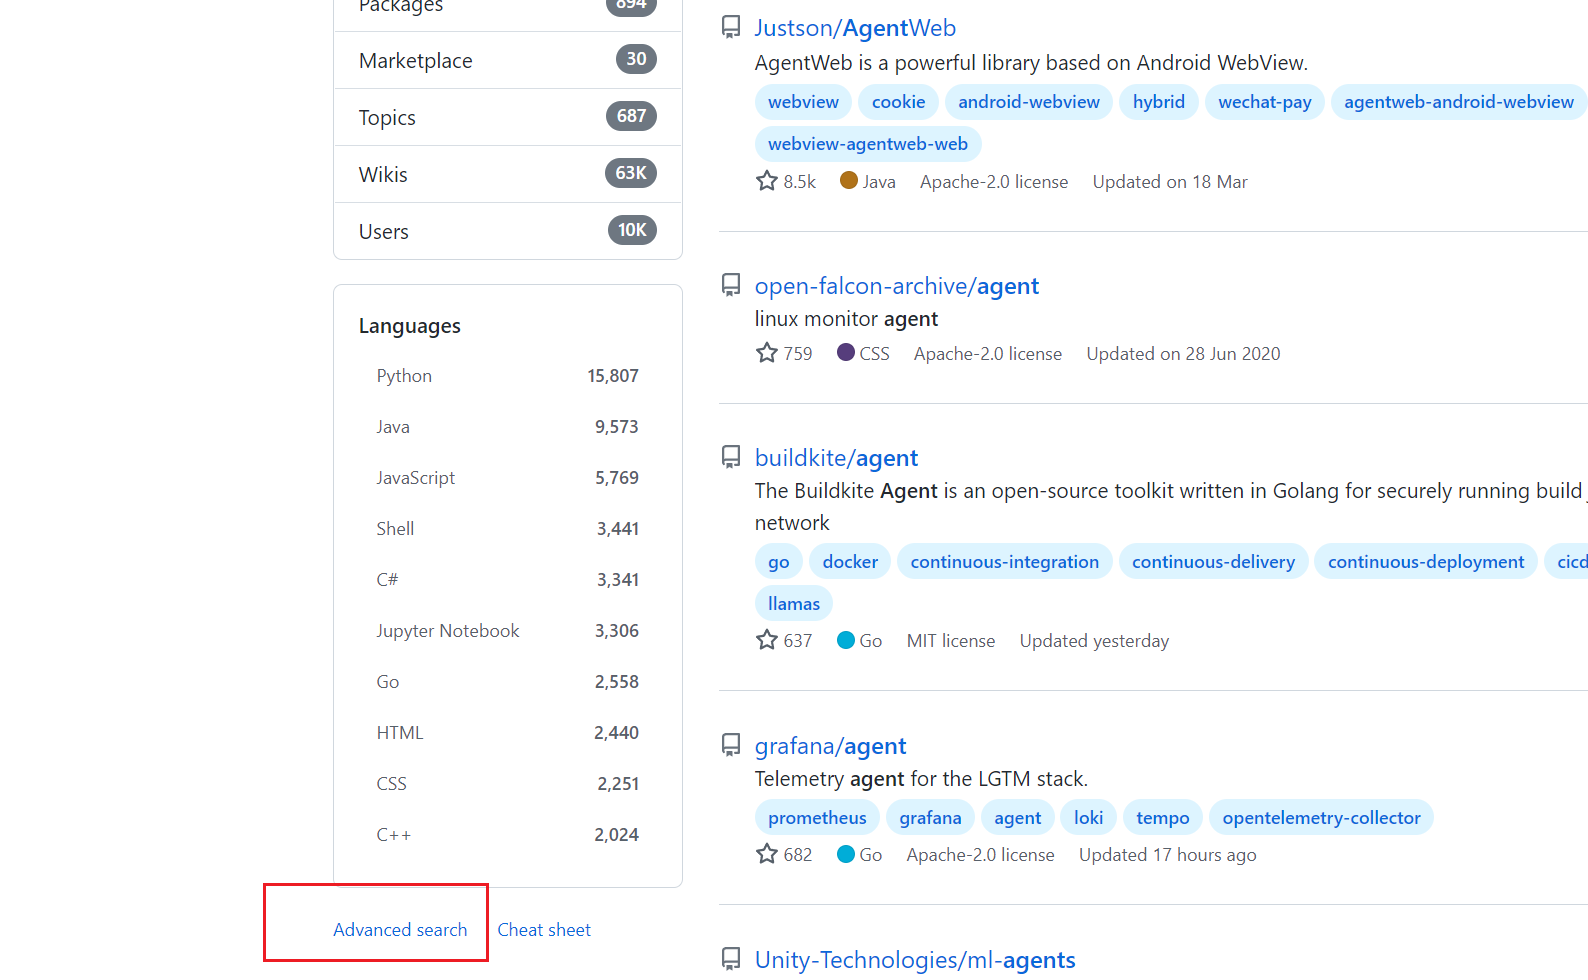Open the buildkite/agent repository
1588x980 pixels.
click(836, 458)
